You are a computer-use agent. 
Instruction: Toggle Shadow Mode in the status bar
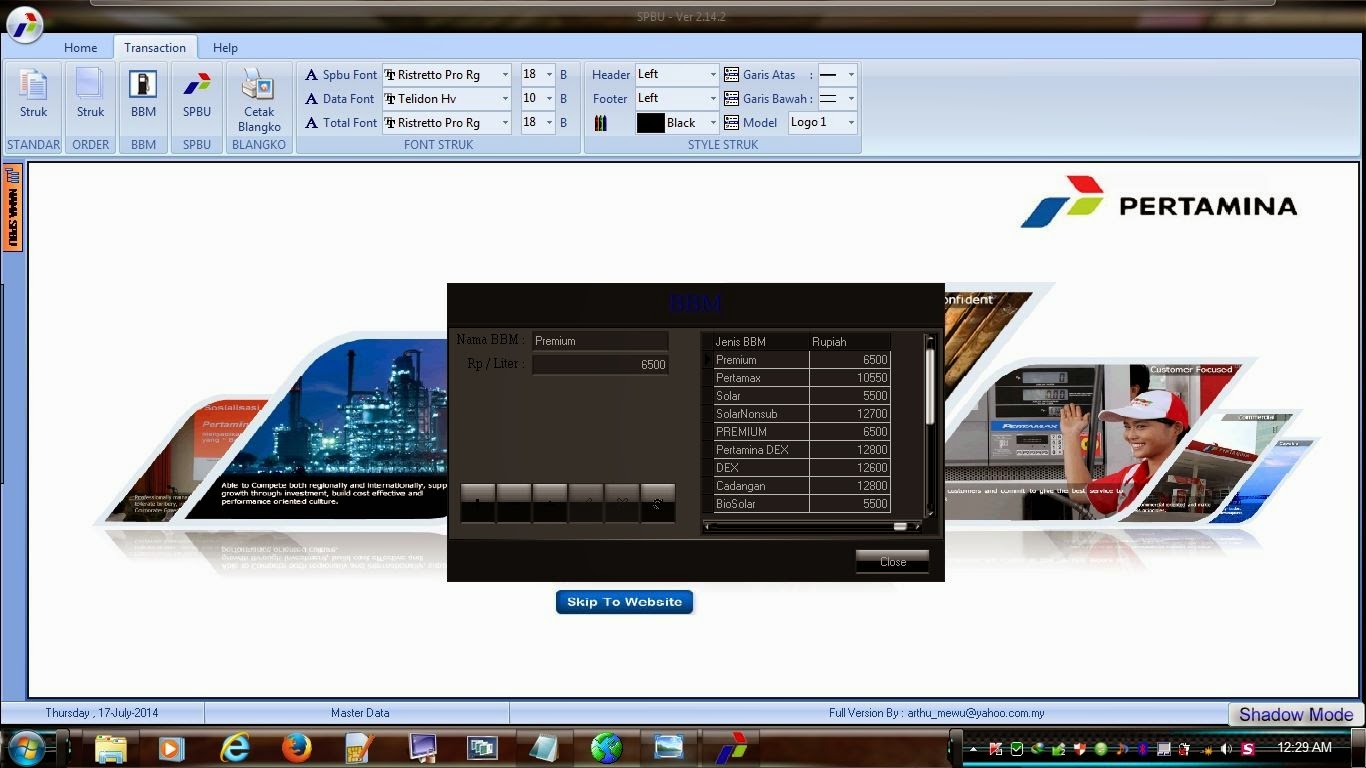coord(1296,714)
